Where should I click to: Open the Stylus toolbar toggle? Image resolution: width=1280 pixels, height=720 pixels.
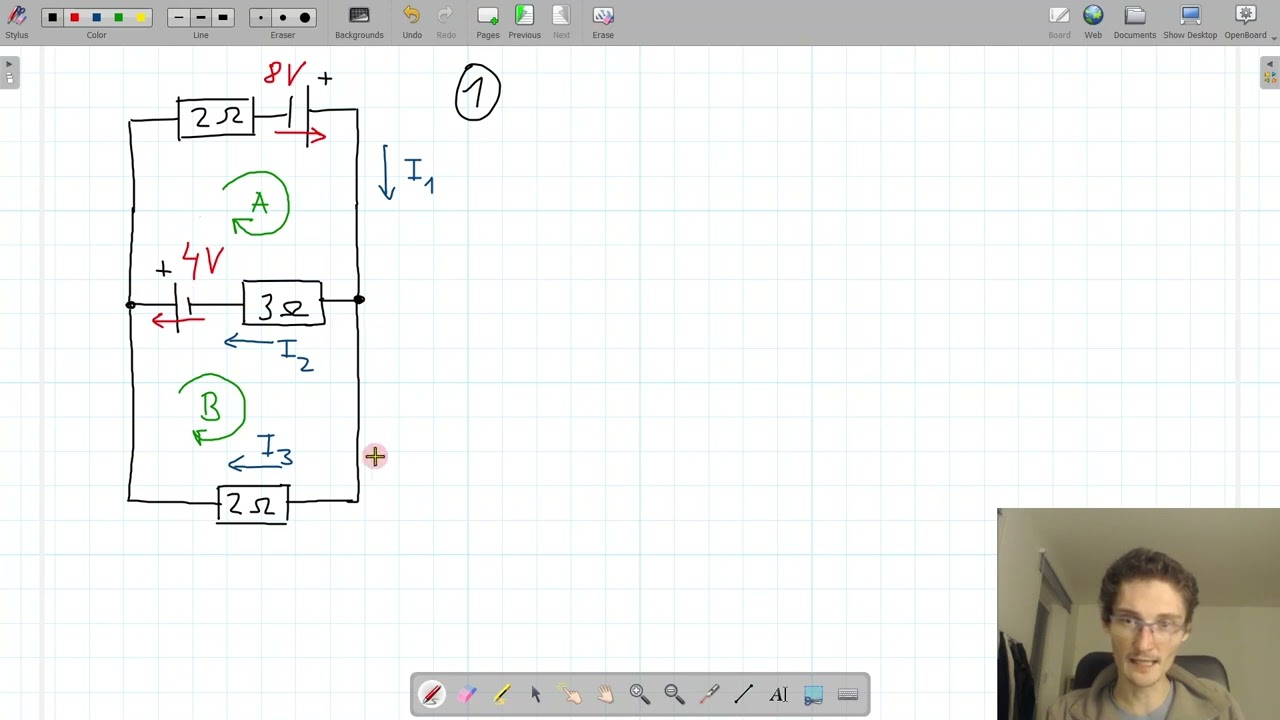[17, 22]
